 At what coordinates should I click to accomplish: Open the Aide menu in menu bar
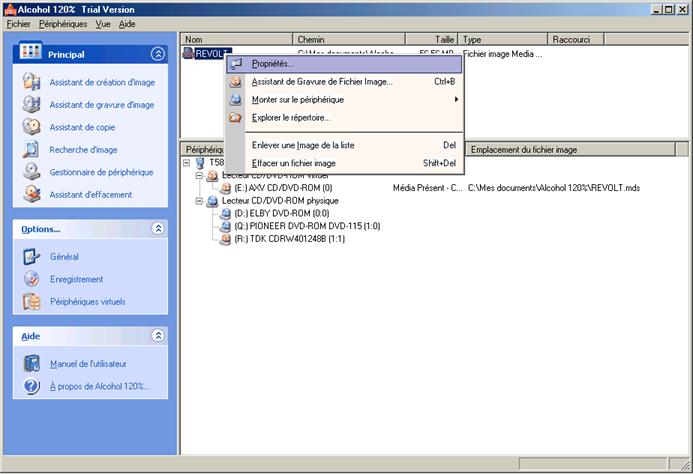click(x=127, y=24)
